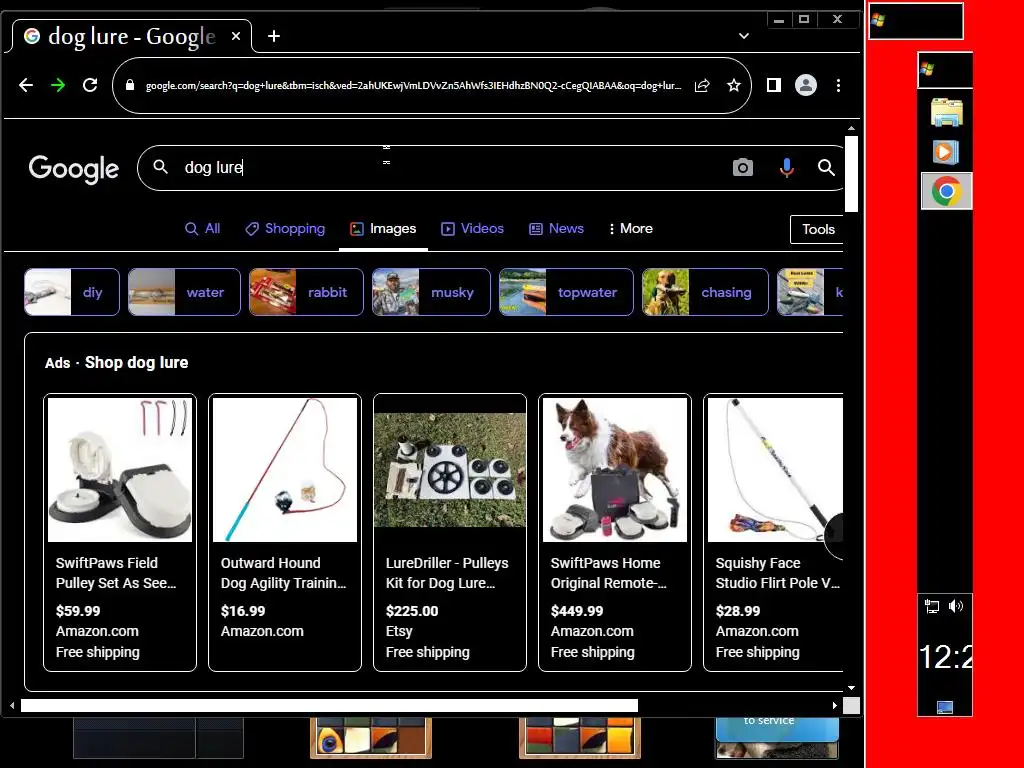Screen dimensions: 1024x768
Task: Click the $449.99 price text
Action: pos(577,611)
